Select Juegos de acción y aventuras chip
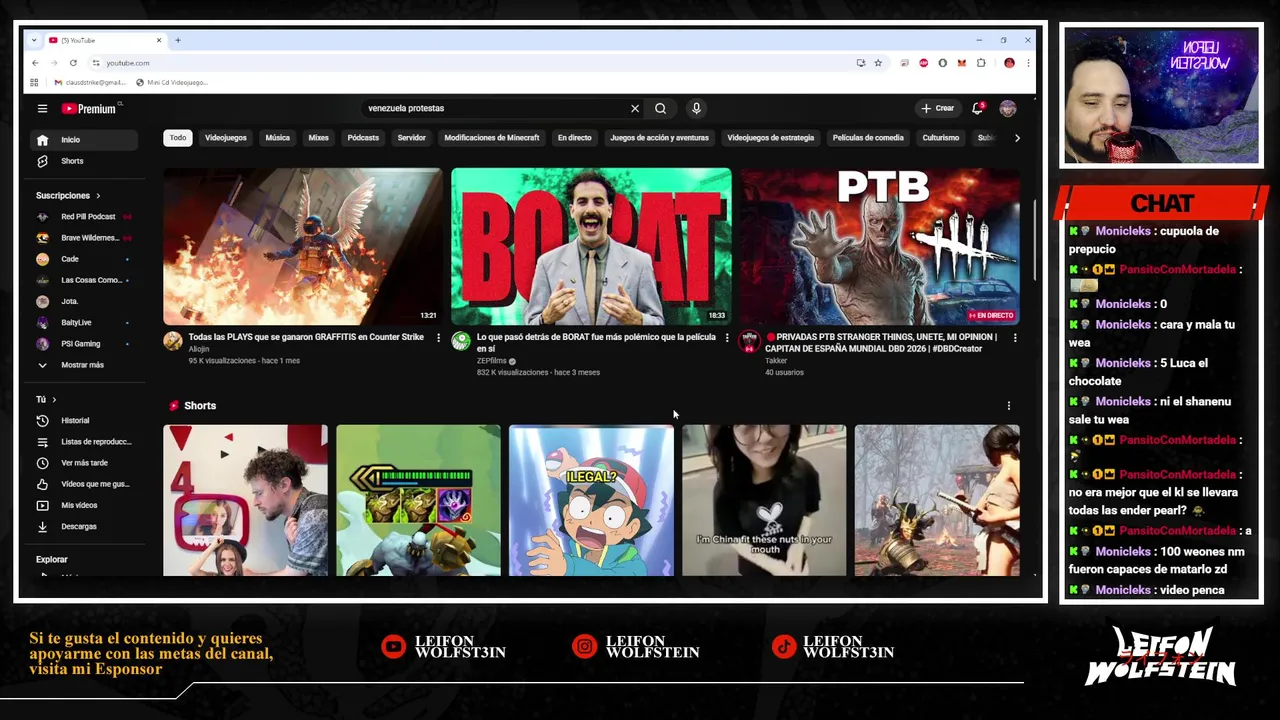Viewport: 1280px width, 720px height. point(660,138)
